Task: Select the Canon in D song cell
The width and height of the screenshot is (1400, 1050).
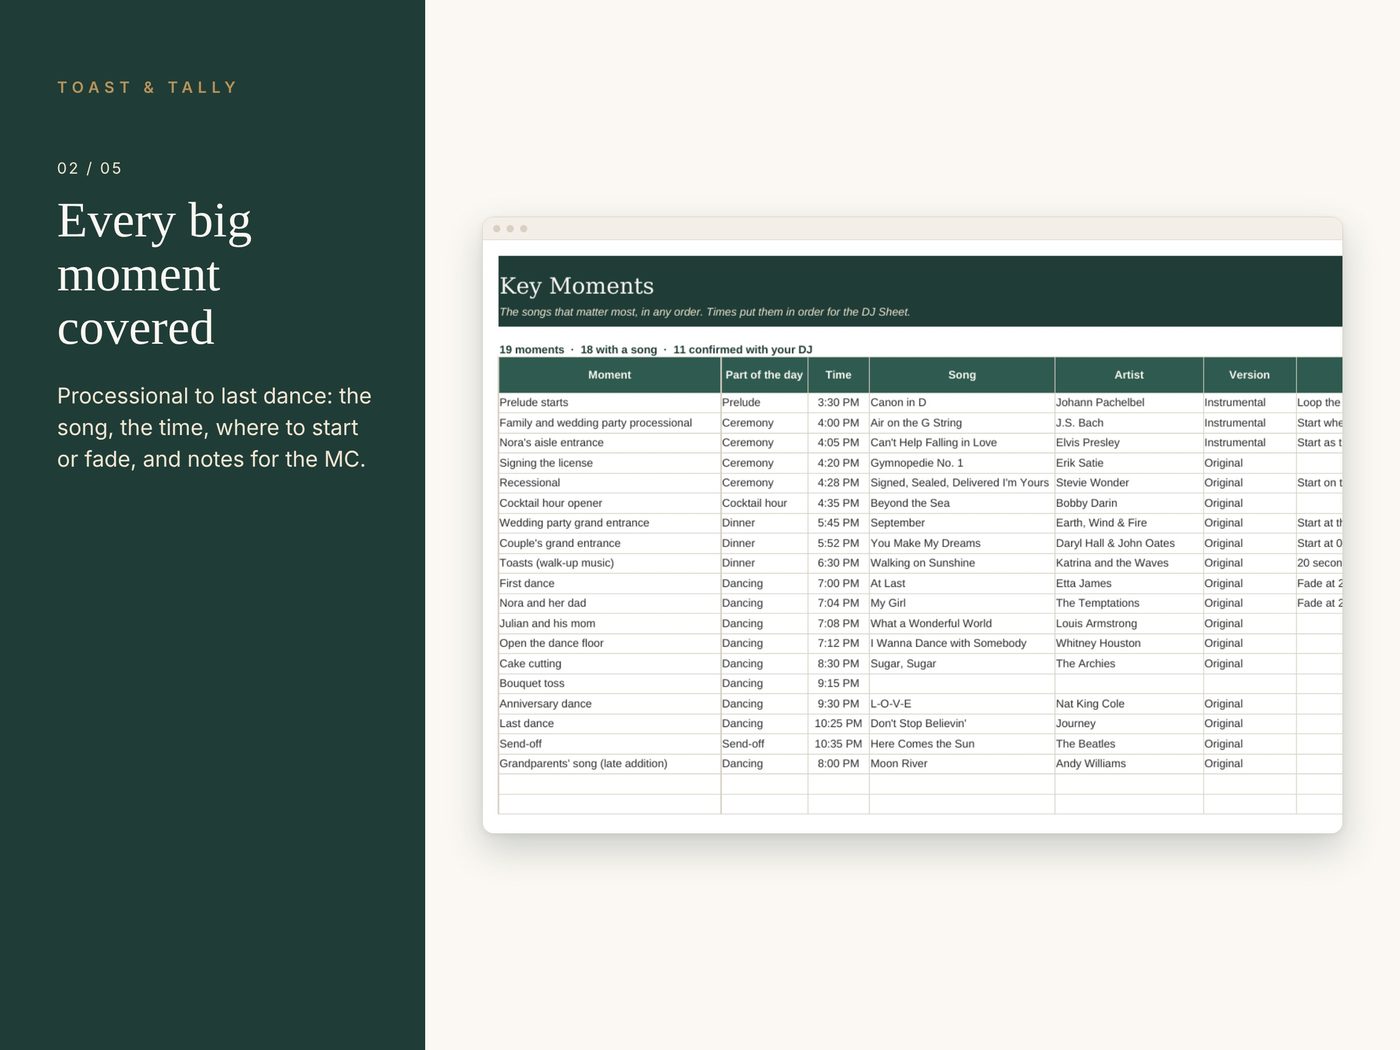Action: coord(961,403)
